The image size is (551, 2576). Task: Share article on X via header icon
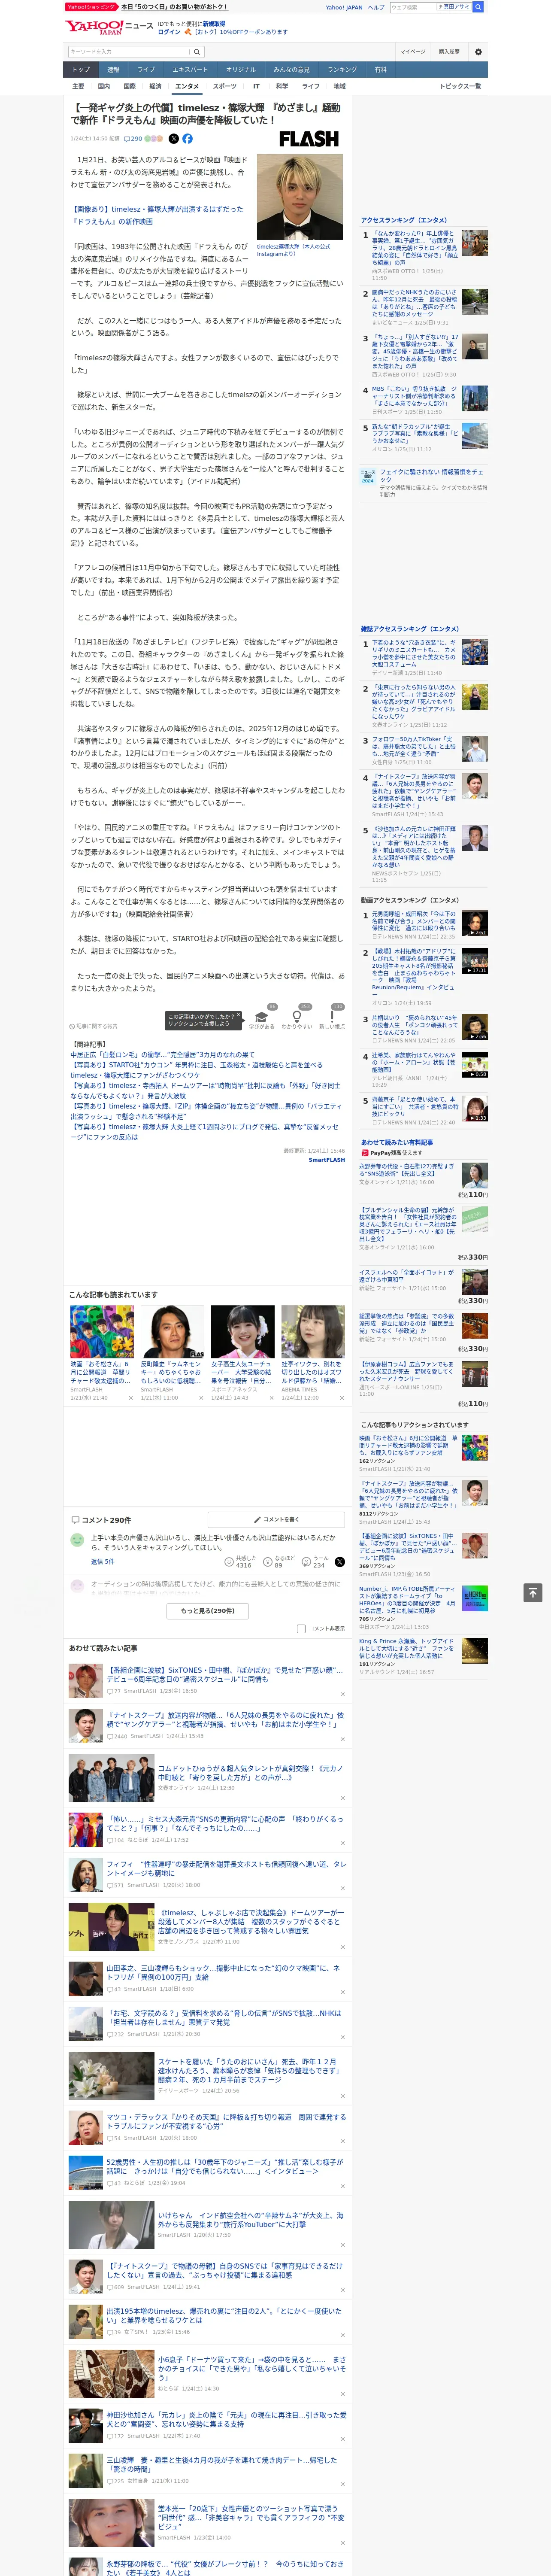coord(174,139)
